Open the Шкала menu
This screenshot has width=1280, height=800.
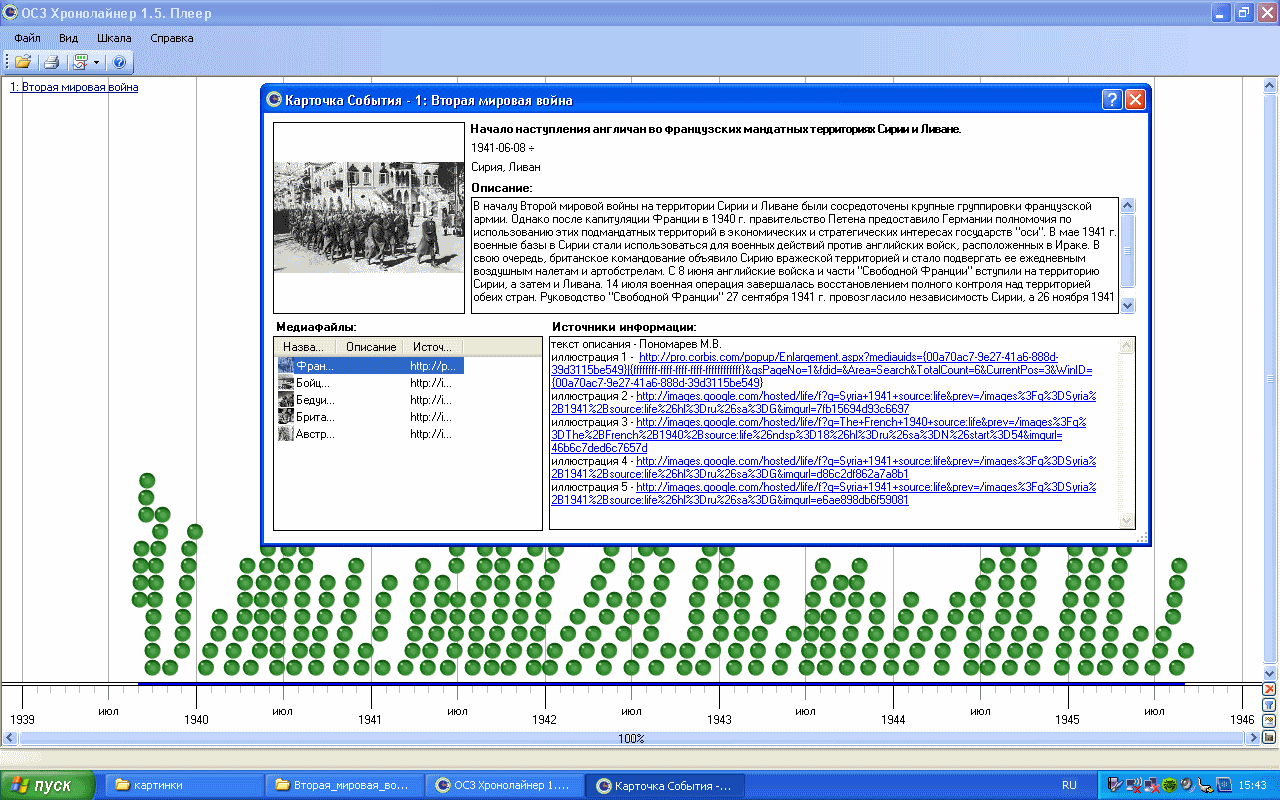pos(114,38)
